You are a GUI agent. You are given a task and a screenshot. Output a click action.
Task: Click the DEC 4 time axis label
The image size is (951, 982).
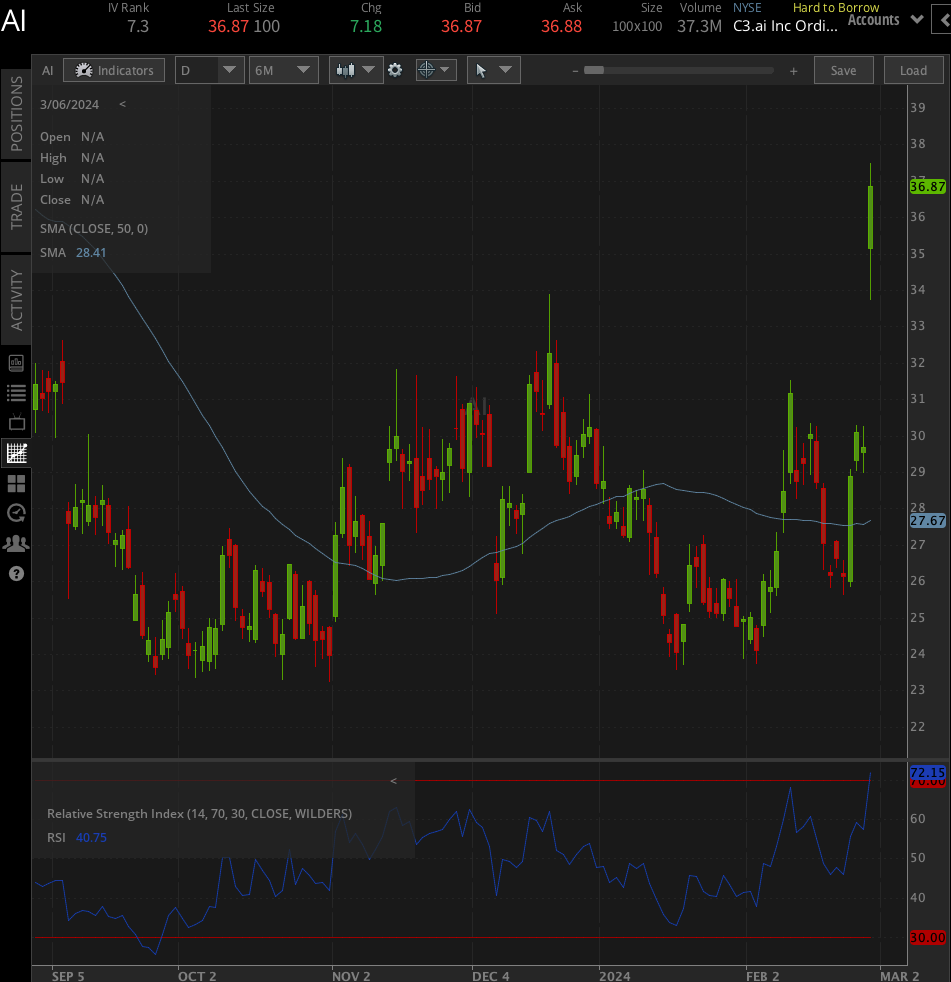491,976
